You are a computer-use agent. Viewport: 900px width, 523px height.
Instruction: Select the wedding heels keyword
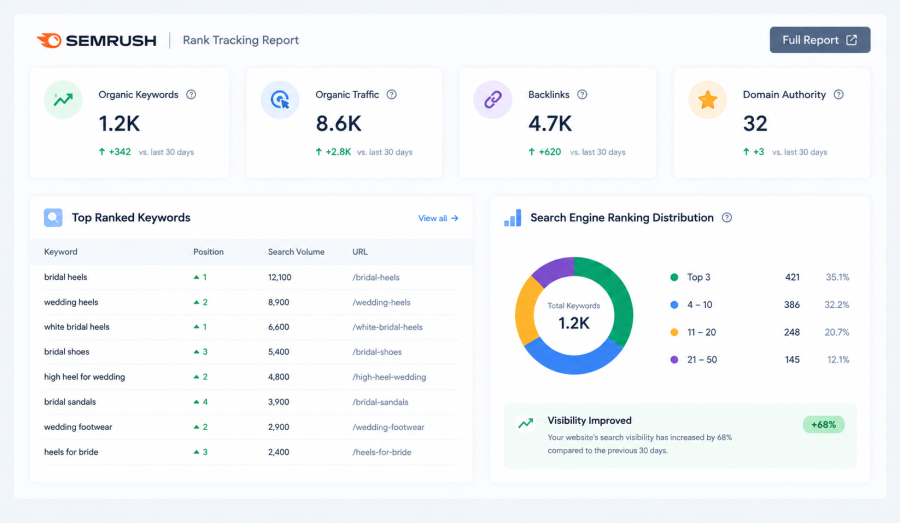coord(71,303)
